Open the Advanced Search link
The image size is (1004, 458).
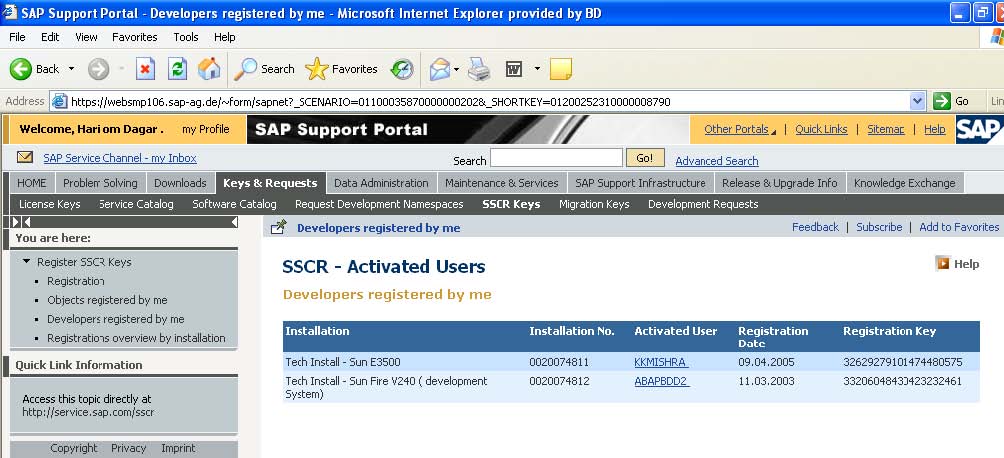(717, 161)
